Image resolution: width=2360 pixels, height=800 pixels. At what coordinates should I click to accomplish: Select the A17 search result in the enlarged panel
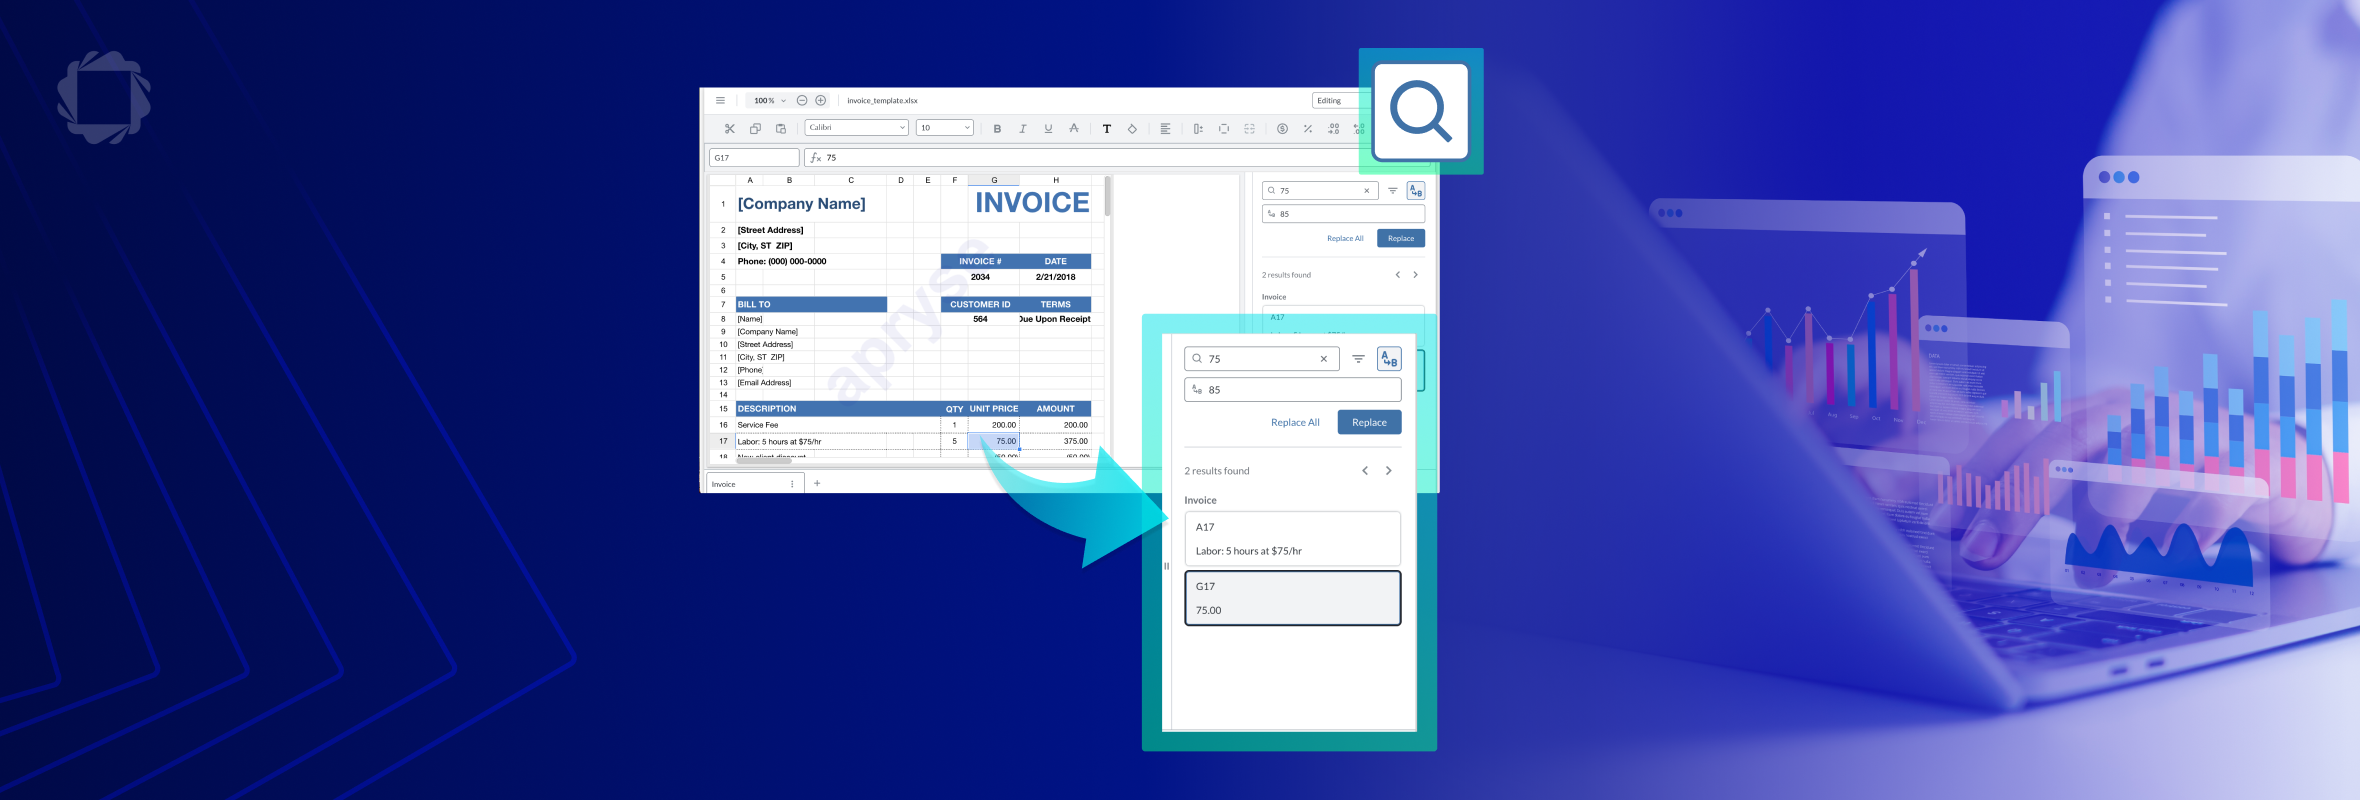click(x=1293, y=539)
